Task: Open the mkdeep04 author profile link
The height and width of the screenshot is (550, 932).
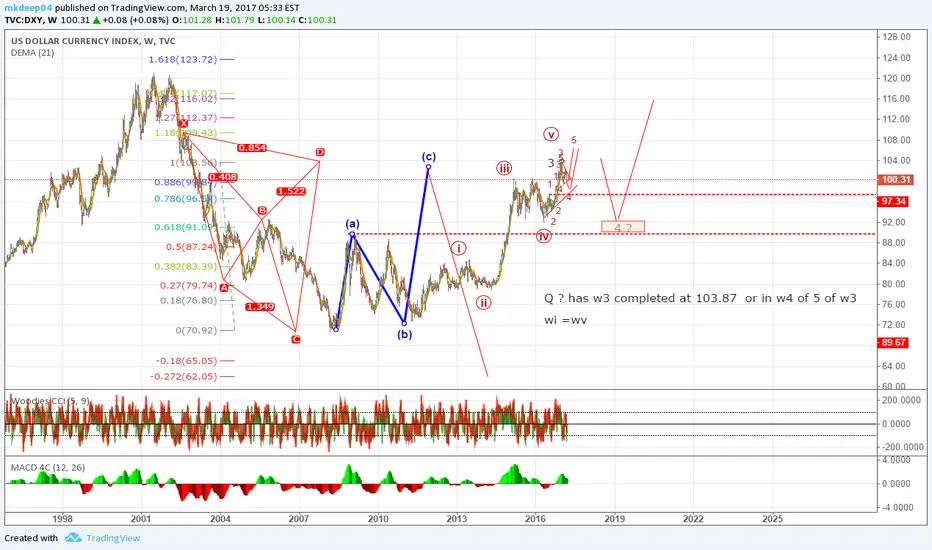Action: click(x=28, y=8)
